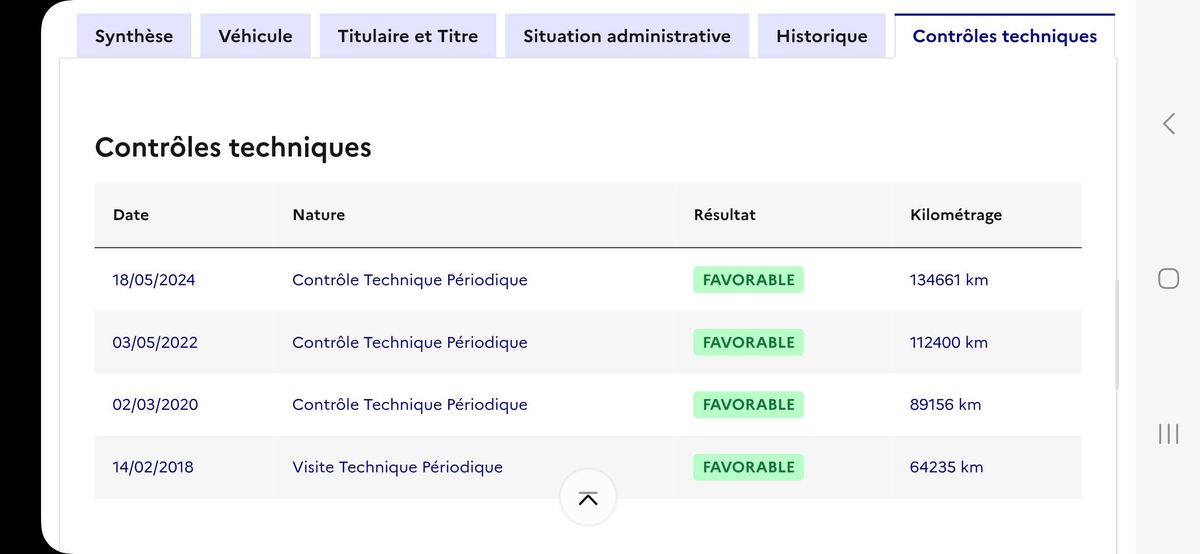Select the Titulaire et Titre tab
1200x554 pixels.
(x=408, y=36)
